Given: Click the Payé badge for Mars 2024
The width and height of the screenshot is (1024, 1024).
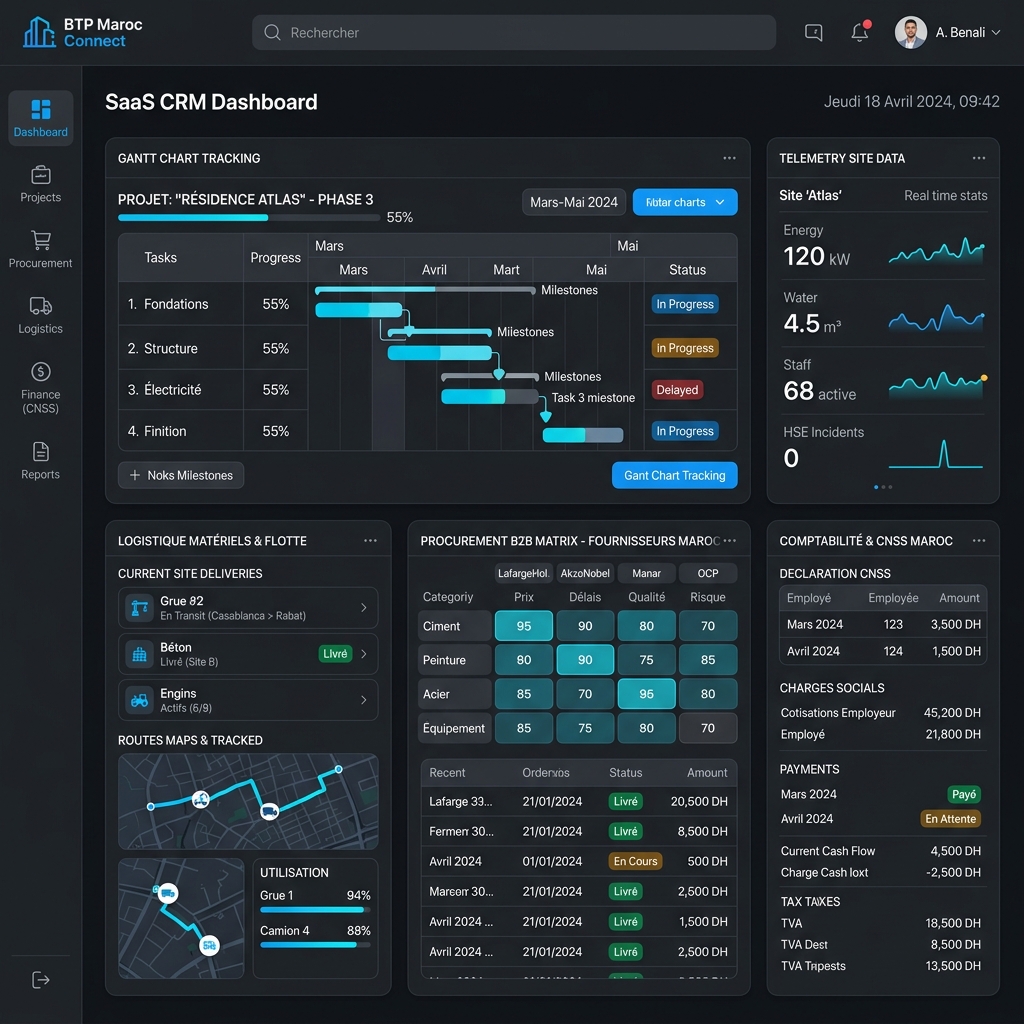Looking at the screenshot, I should pyautogui.click(x=964, y=795).
